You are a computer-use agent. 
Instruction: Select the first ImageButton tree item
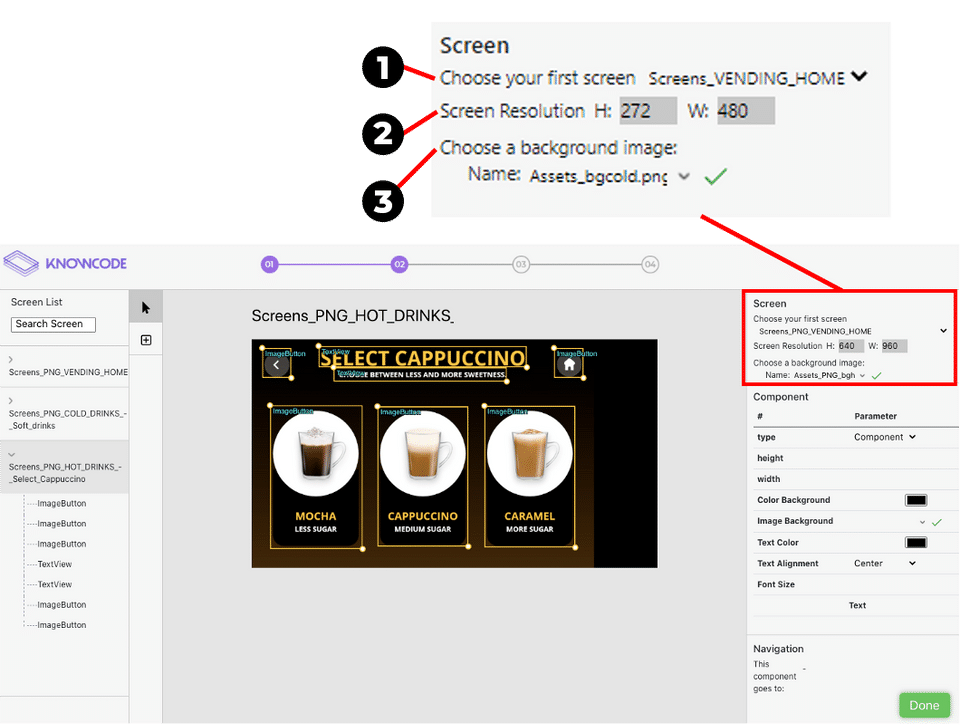[x=62, y=503]
